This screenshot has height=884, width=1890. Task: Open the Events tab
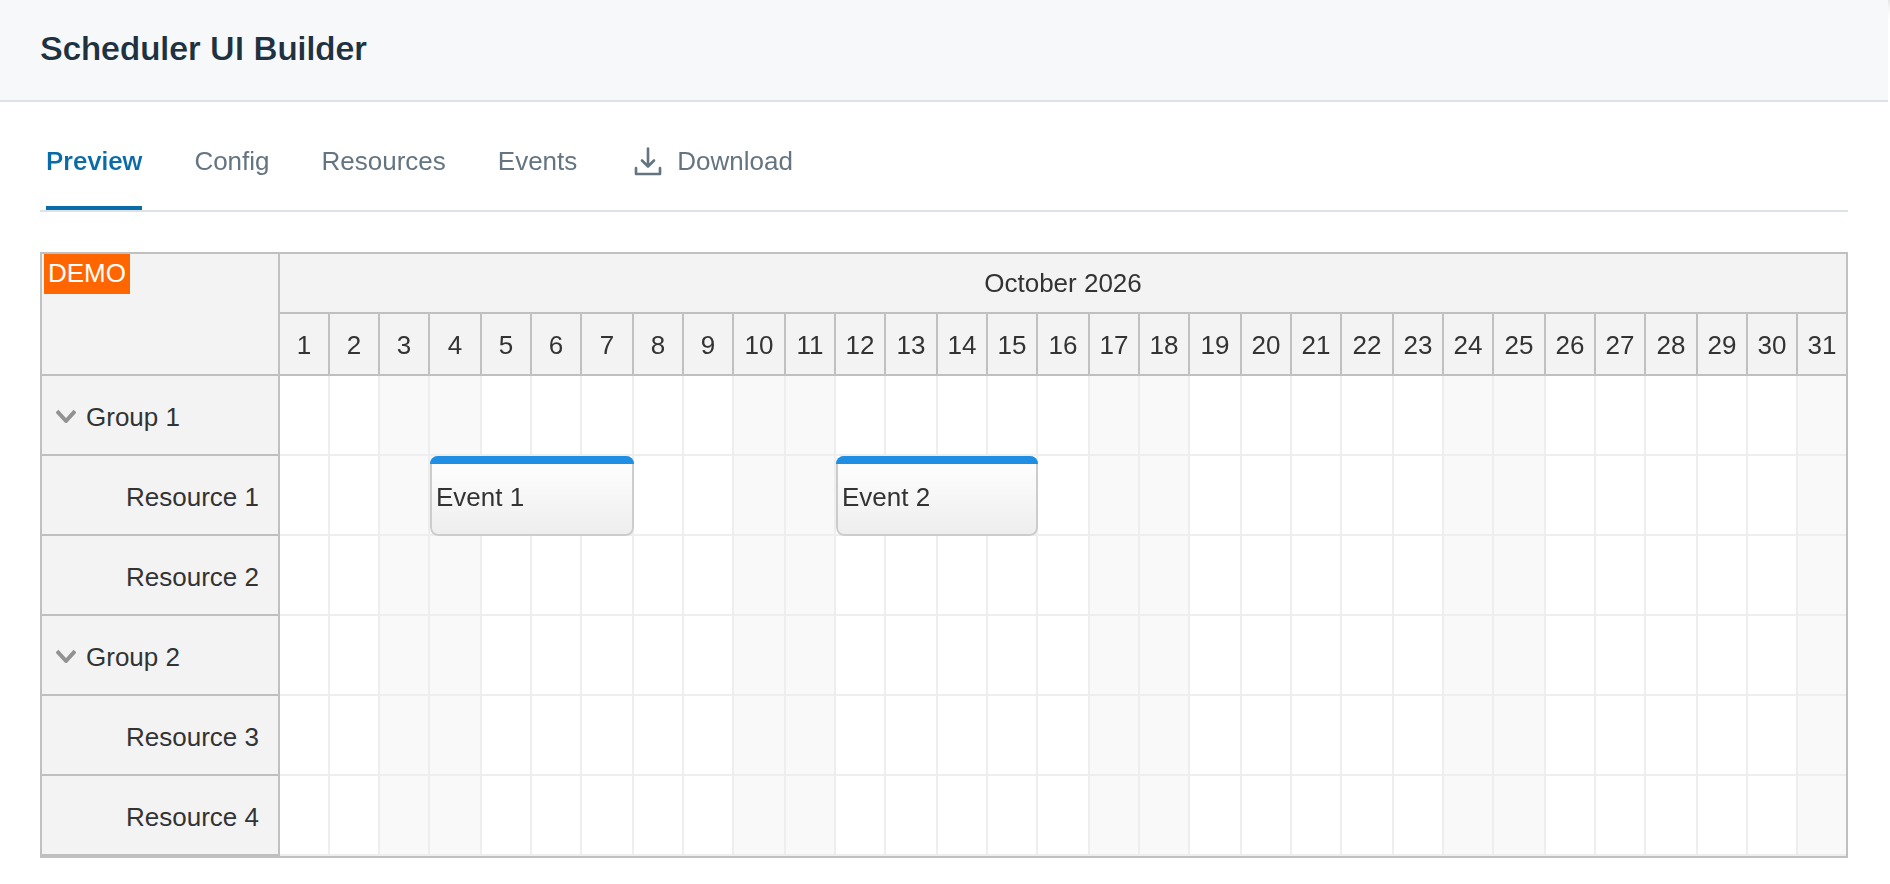coord(537,161)
